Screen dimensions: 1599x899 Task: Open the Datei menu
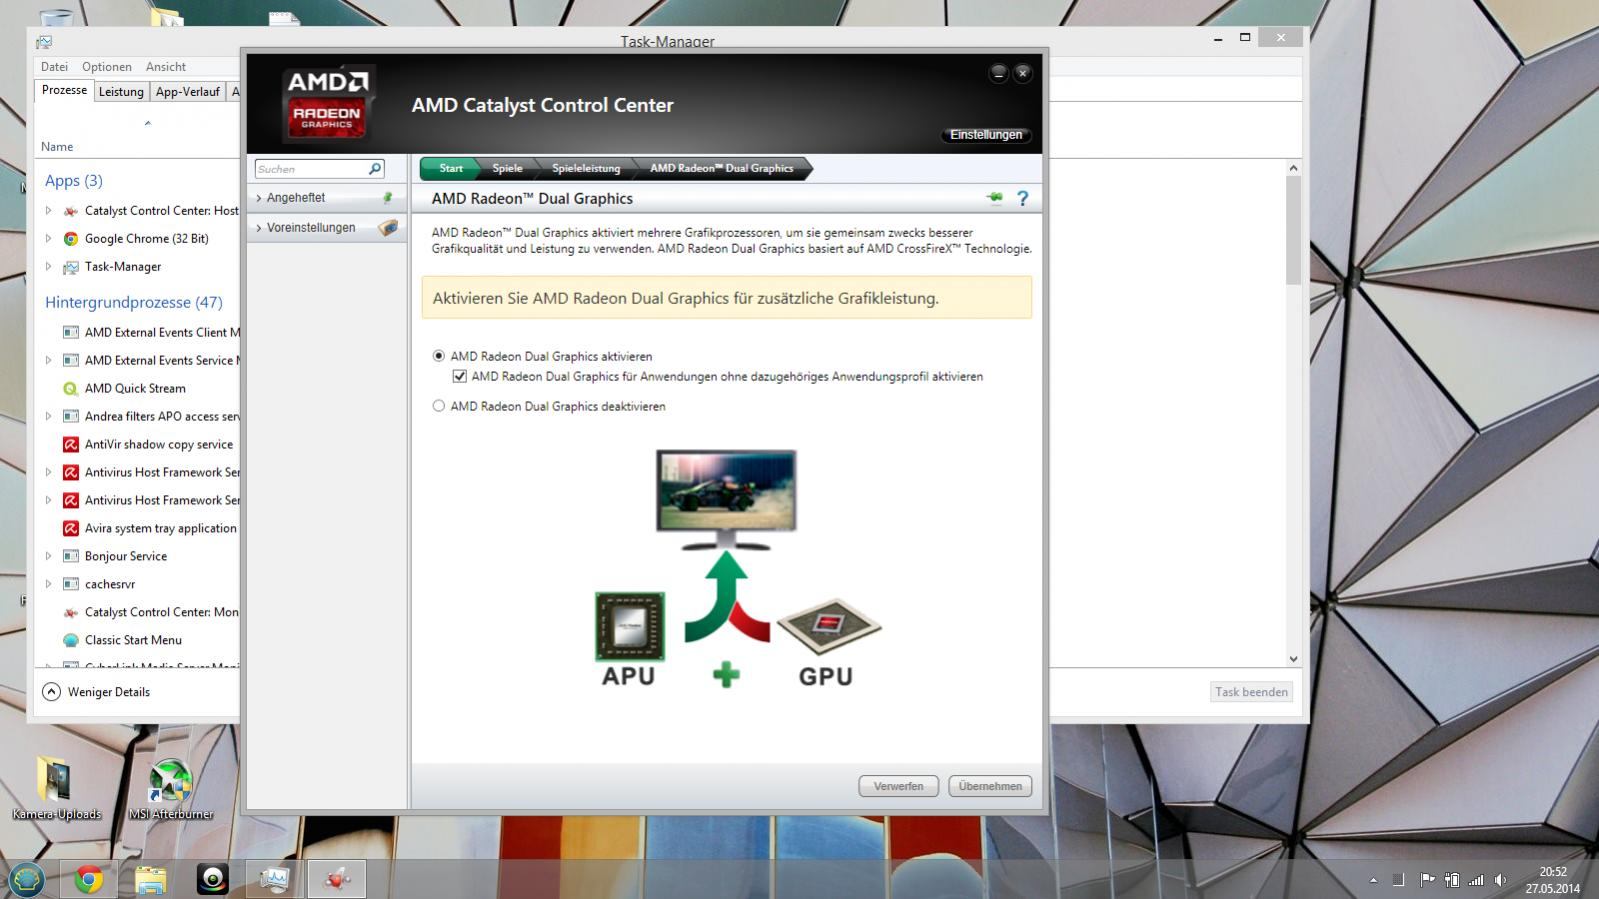[x=54, y=67]
